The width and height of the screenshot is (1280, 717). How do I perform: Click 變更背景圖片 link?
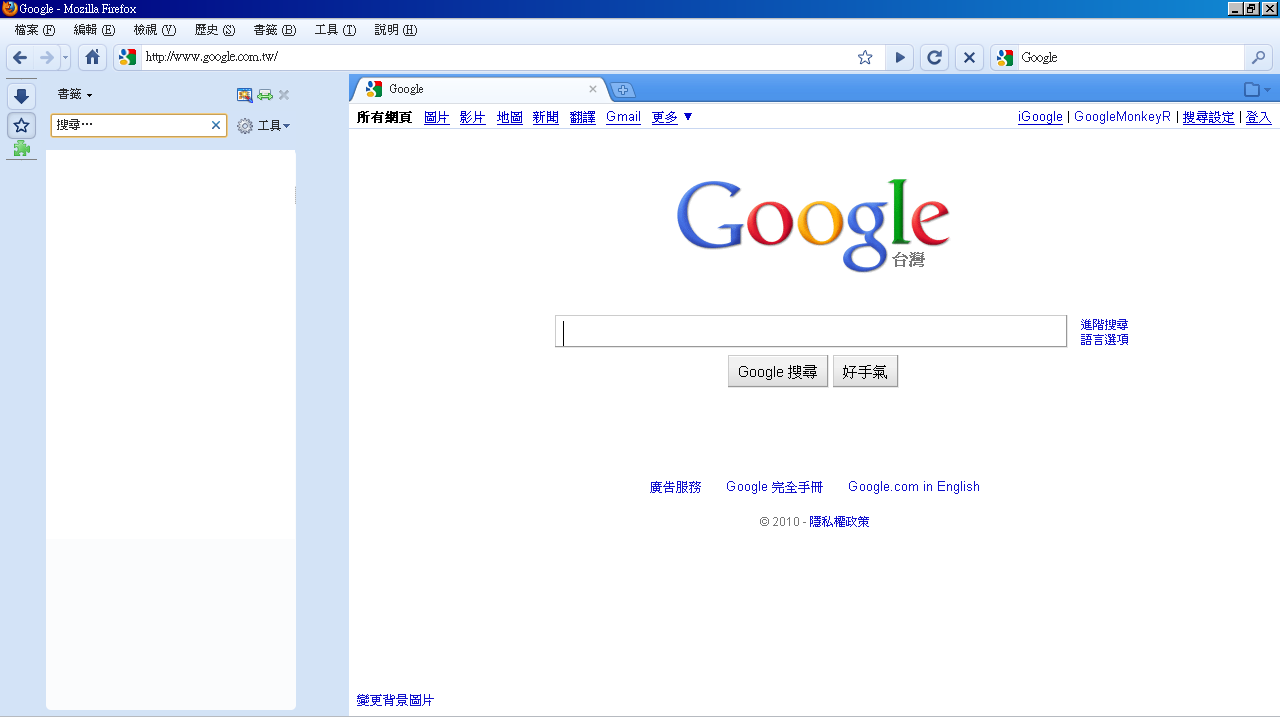[395, 700]
